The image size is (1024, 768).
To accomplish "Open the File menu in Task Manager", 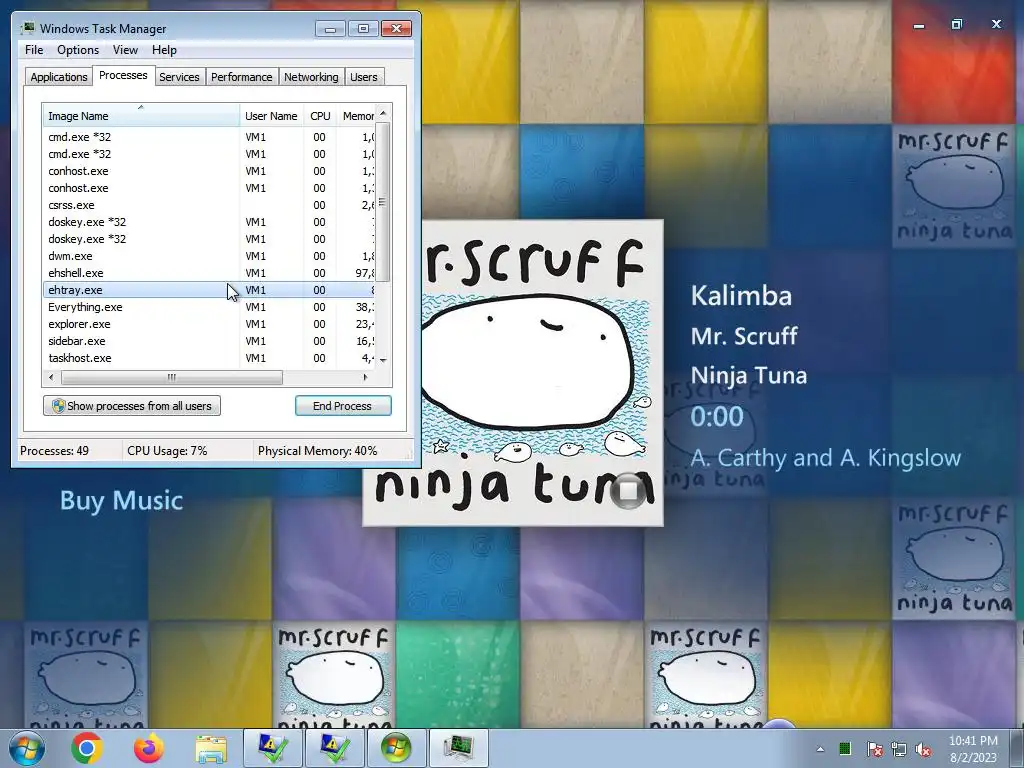I will coord(34,50).
